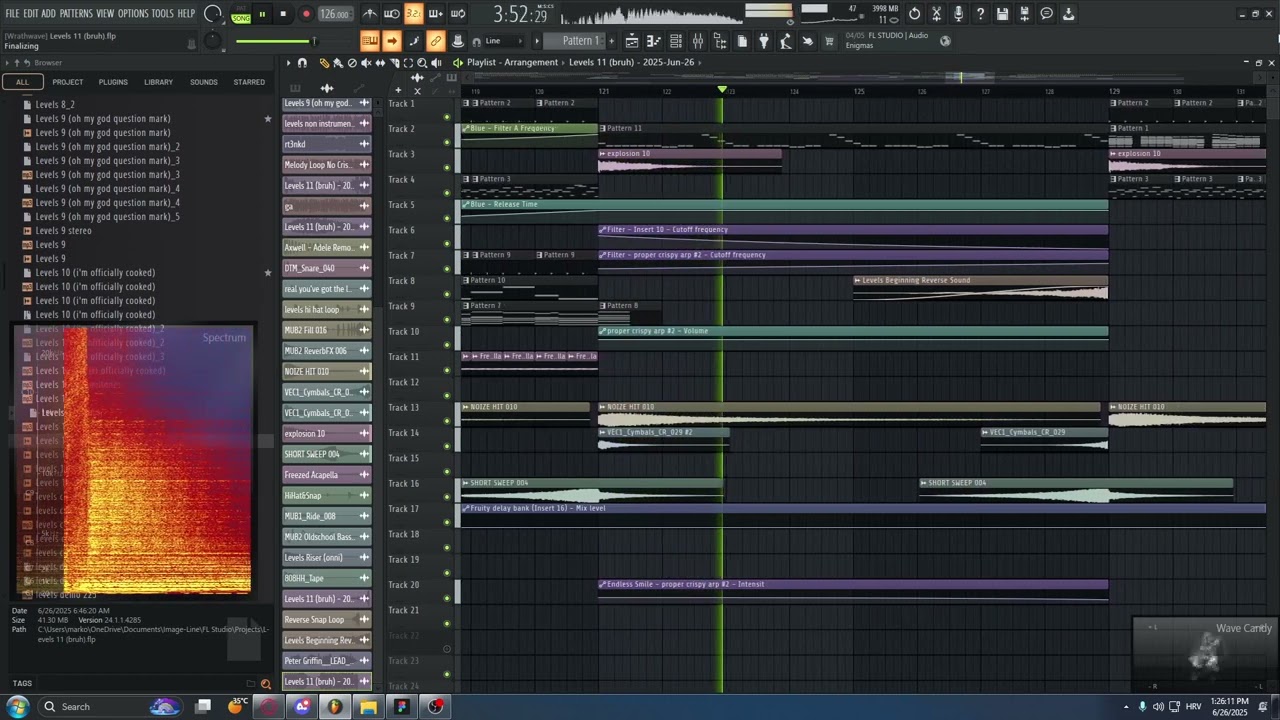Select the paint brush tool in playlist

[x=338, y=63]
